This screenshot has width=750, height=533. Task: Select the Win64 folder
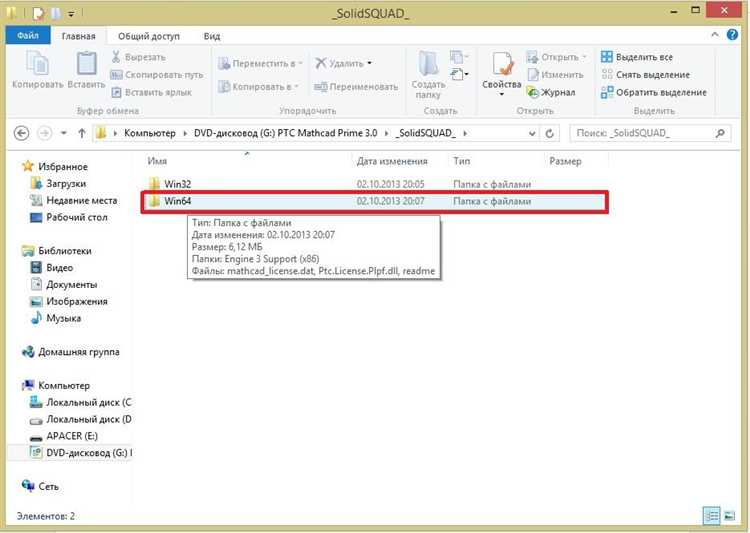tap(375, 201)
